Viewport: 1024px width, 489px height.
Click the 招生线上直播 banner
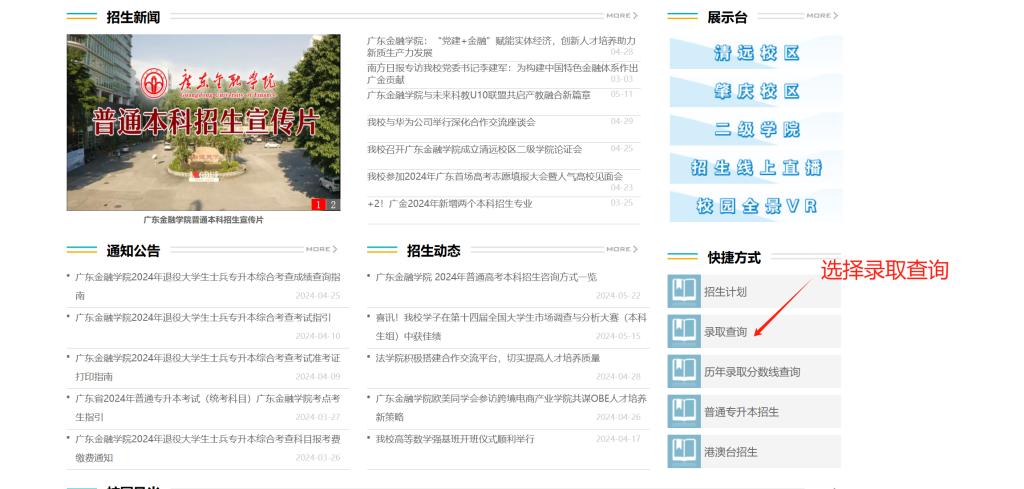(x=756, y=168)
